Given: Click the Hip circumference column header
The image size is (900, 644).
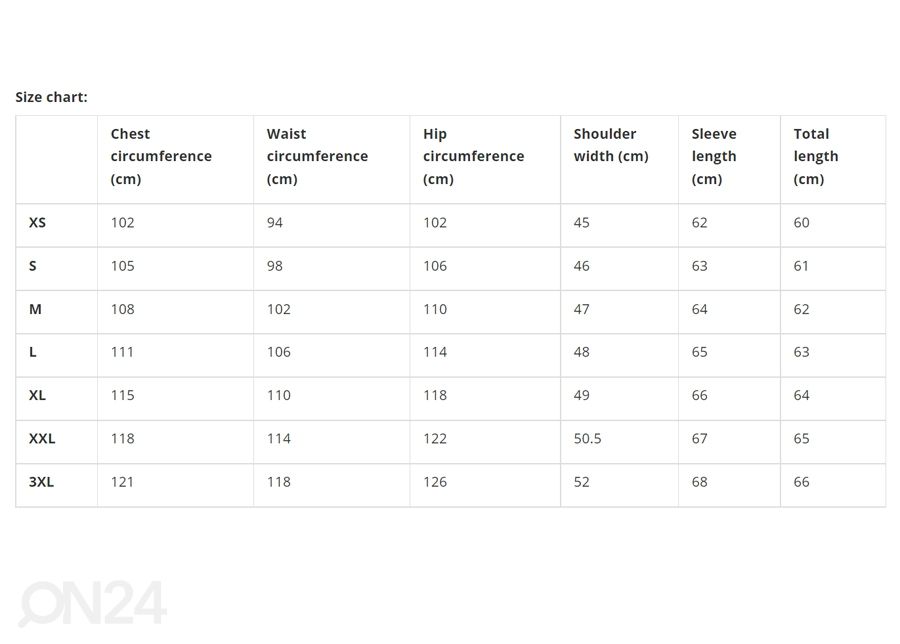Looking at the screenshot, I should [x=474, y=156].
